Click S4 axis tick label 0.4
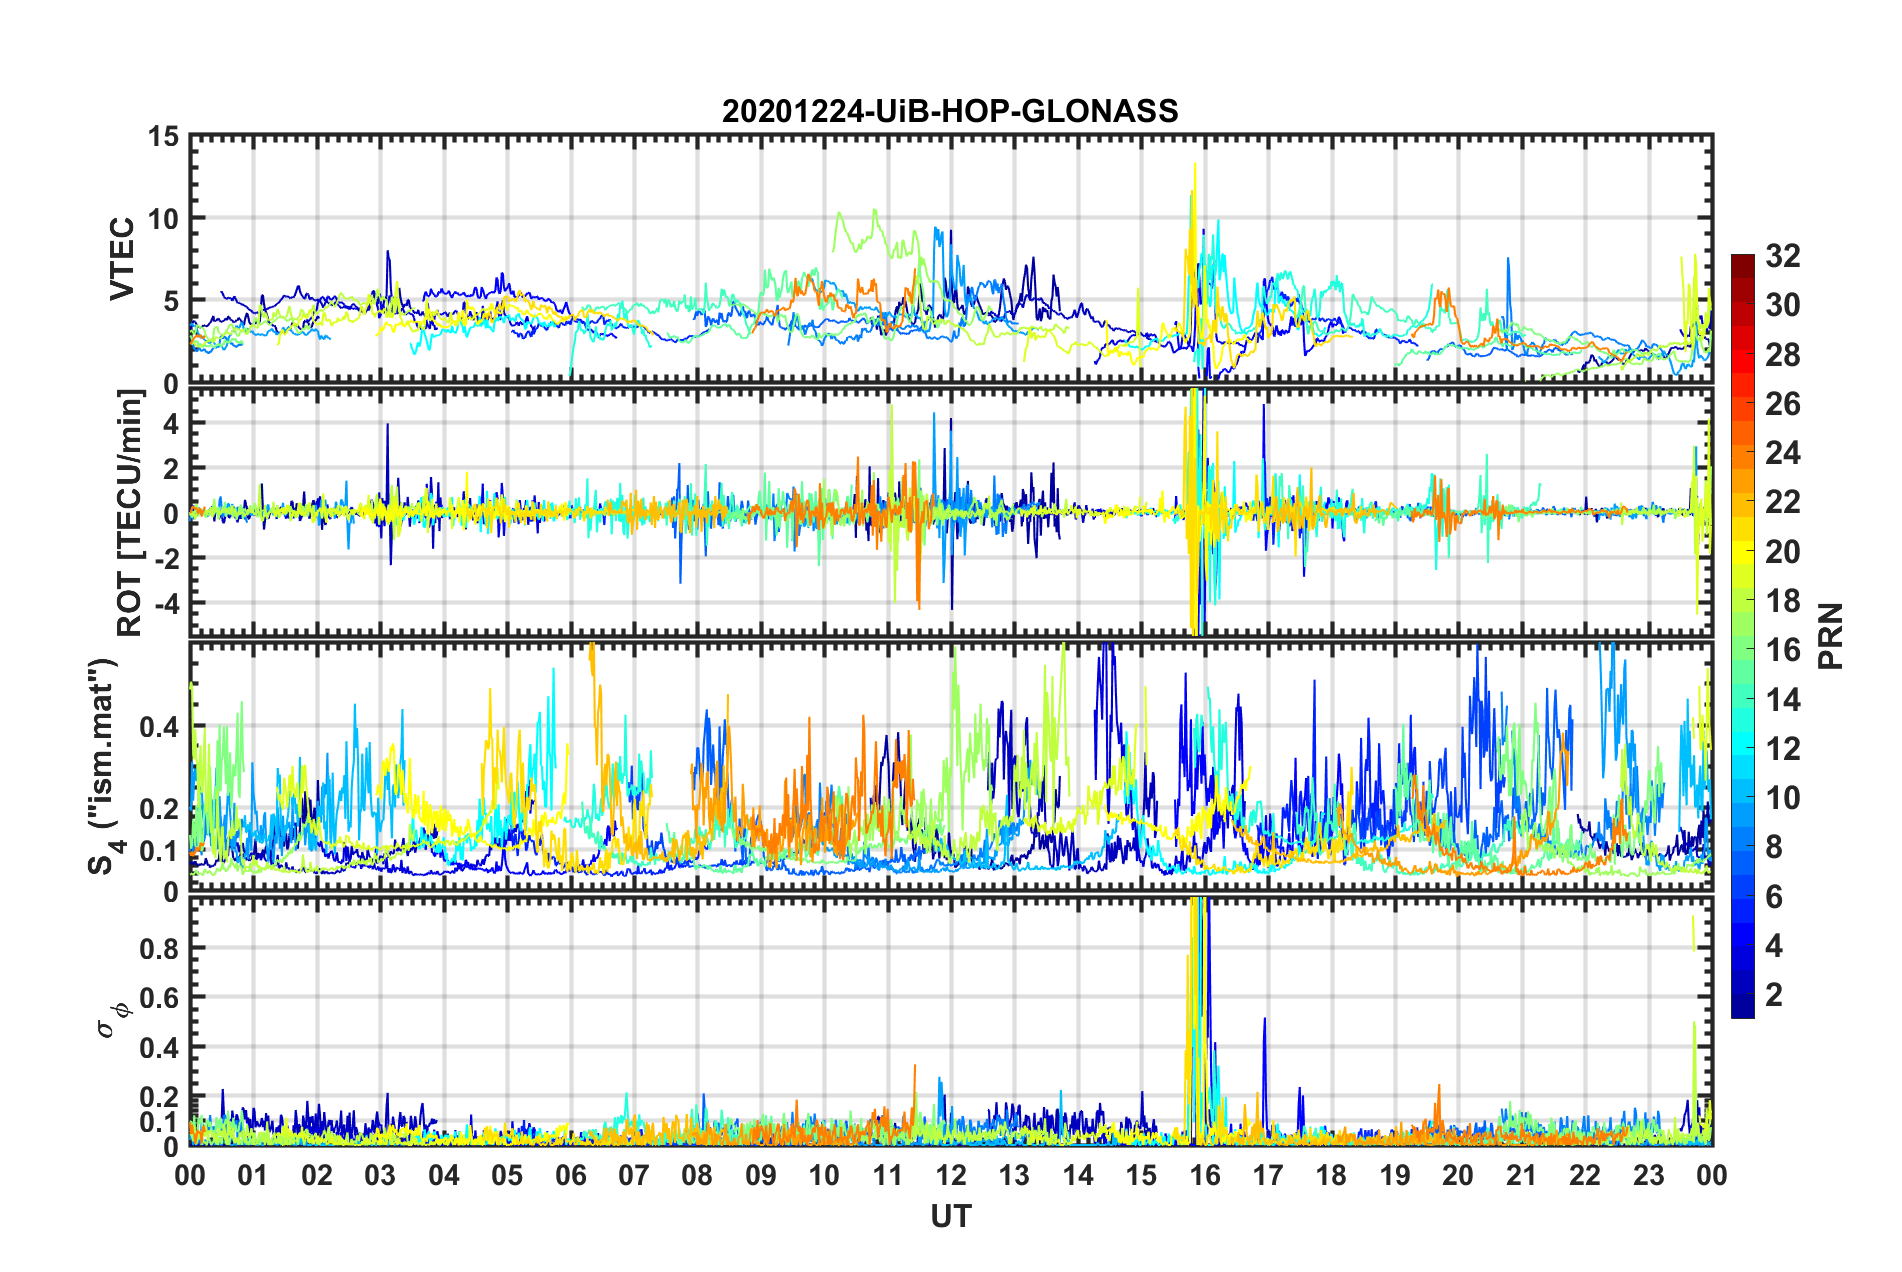This screenshot has width=1902, height=1272. point(159,727)
